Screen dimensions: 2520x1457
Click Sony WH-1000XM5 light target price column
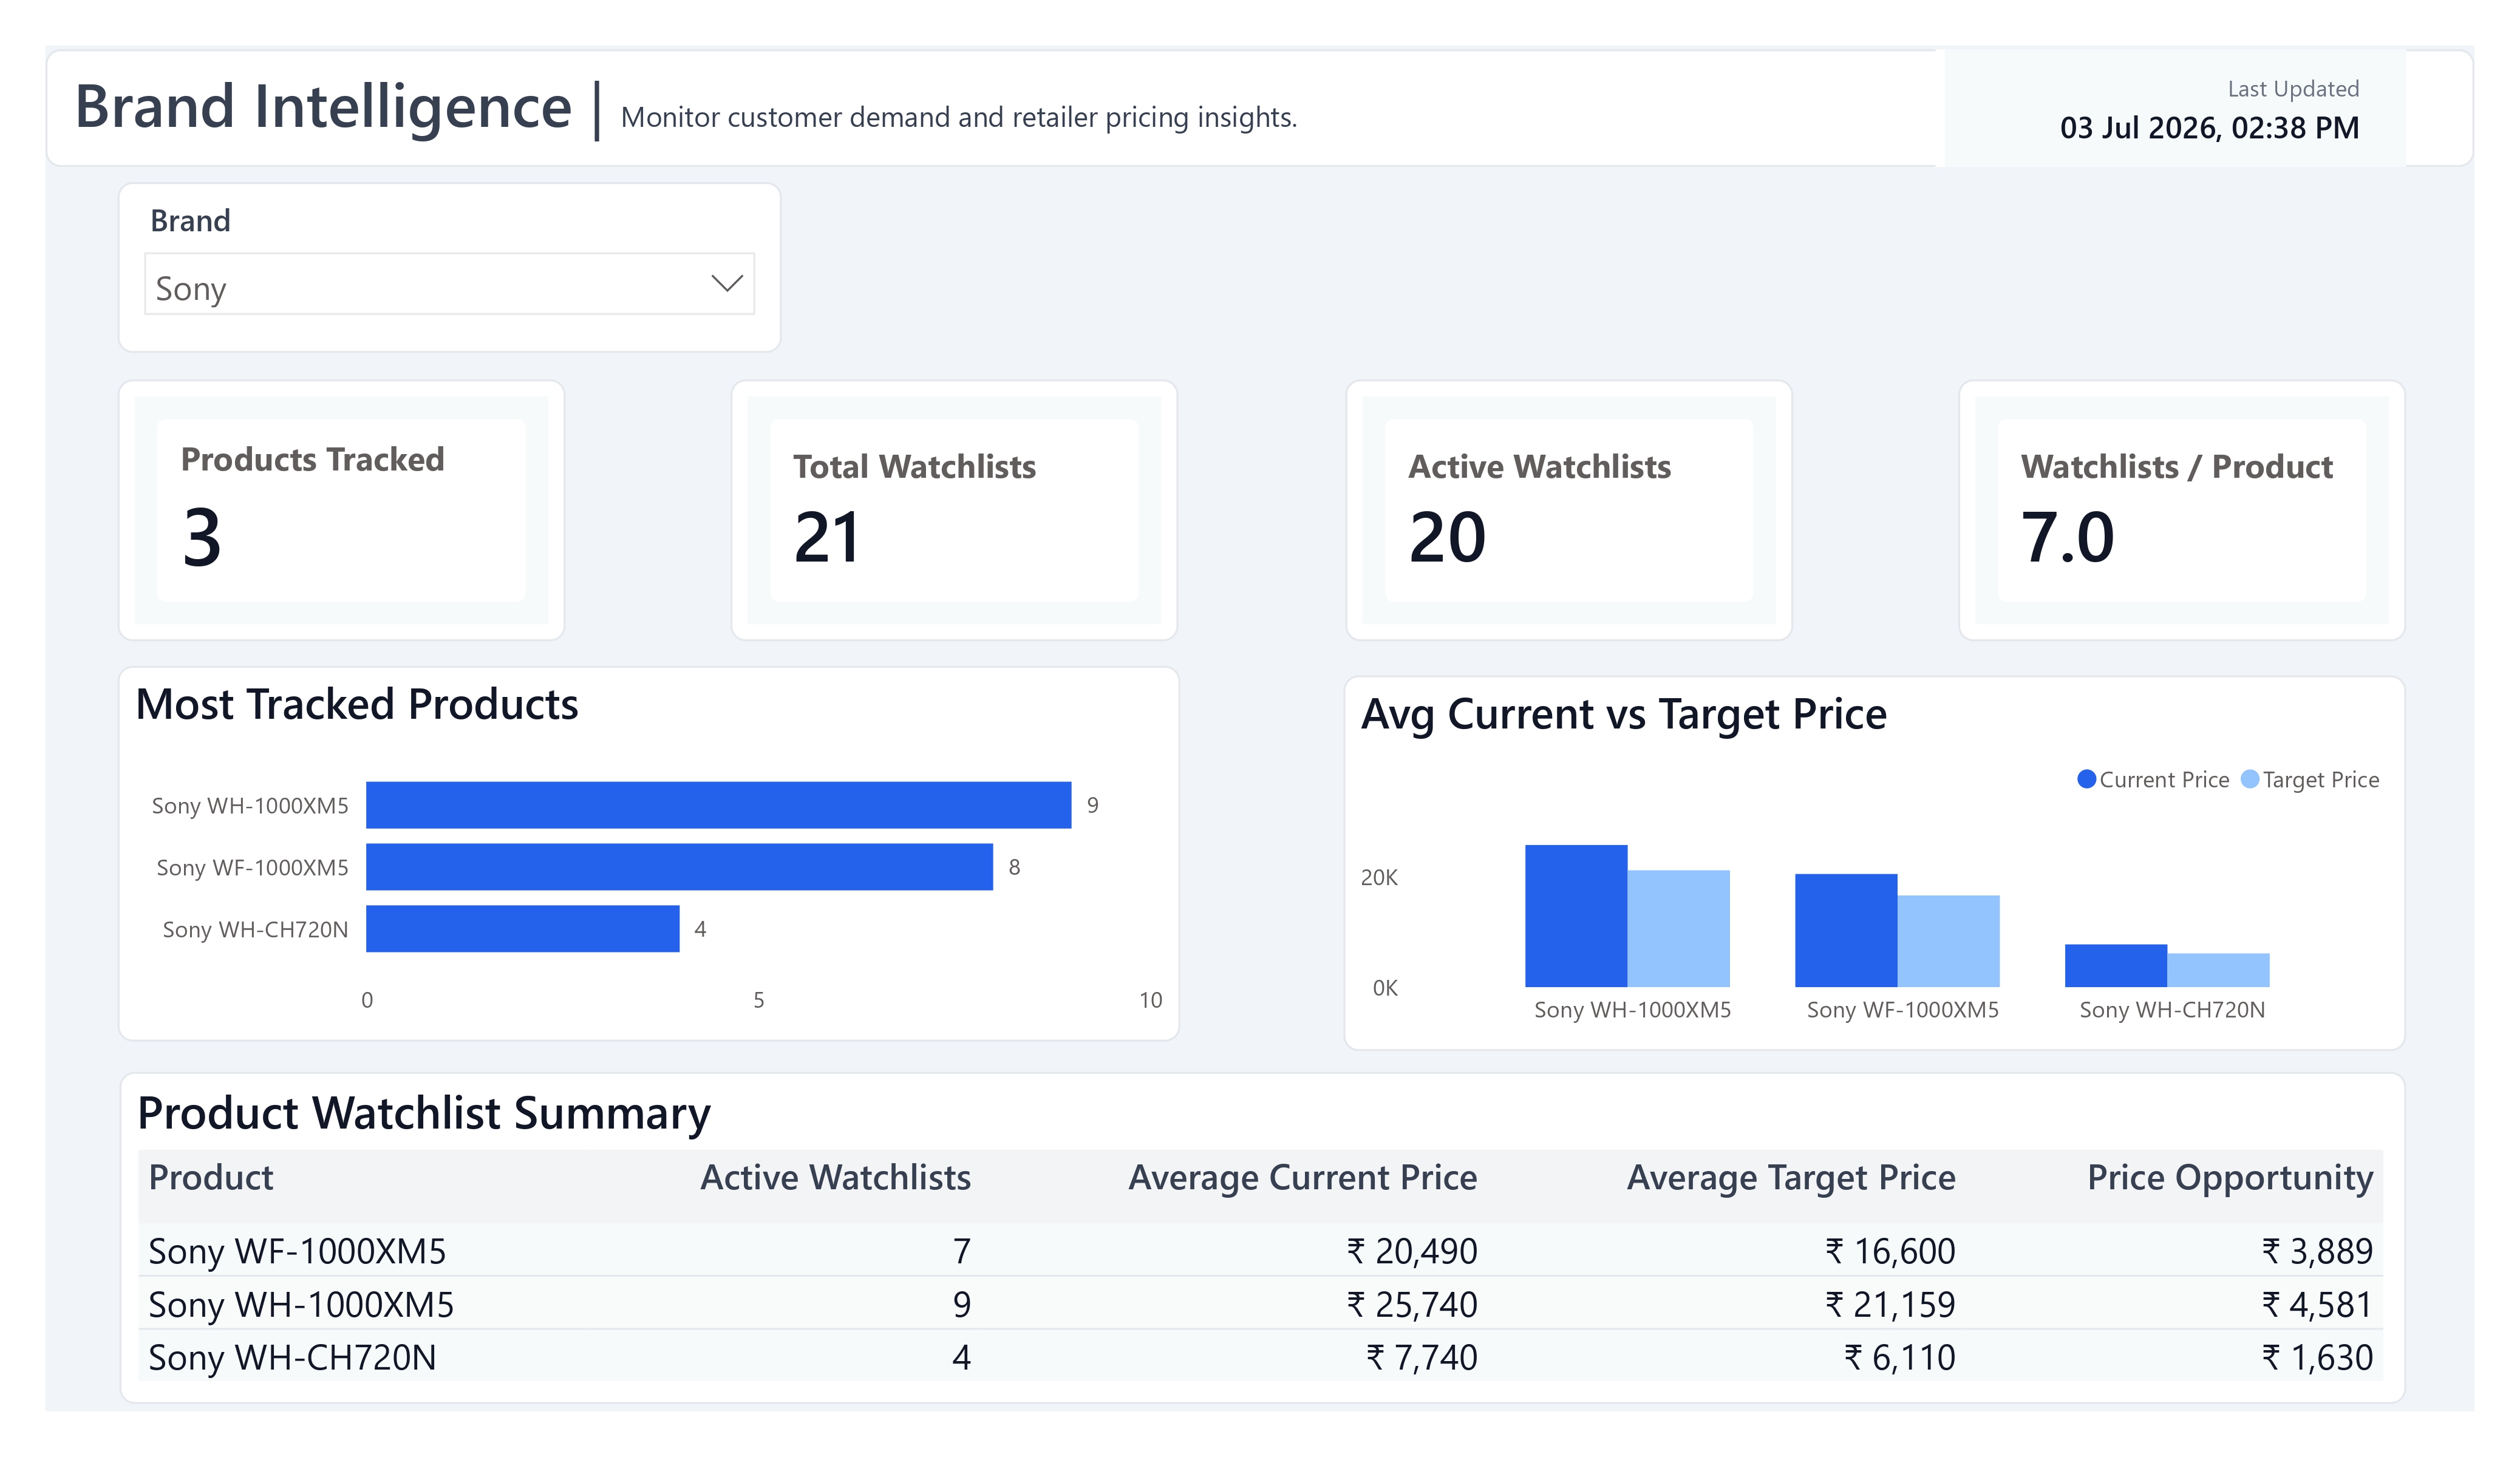pos(1678,929)
